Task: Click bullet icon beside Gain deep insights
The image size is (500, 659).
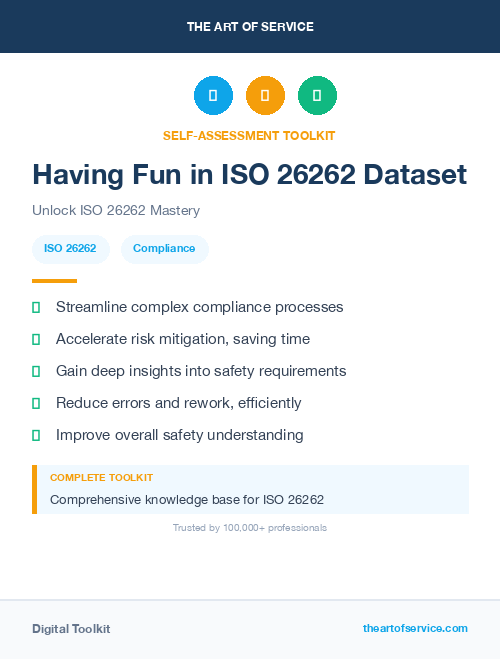Action: point(36,371)
